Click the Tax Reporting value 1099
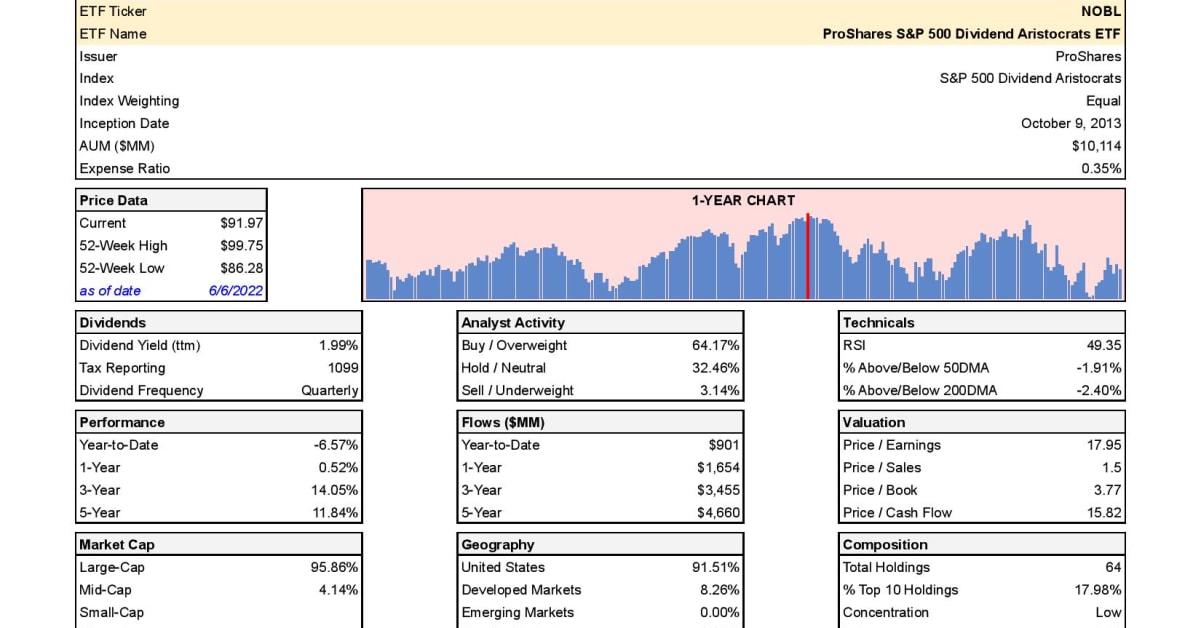 click(x=343, y=367)
